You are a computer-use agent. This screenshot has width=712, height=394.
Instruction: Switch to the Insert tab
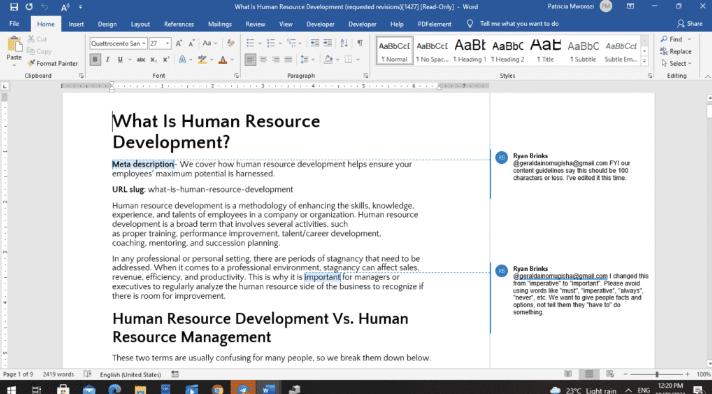(76, 25)
